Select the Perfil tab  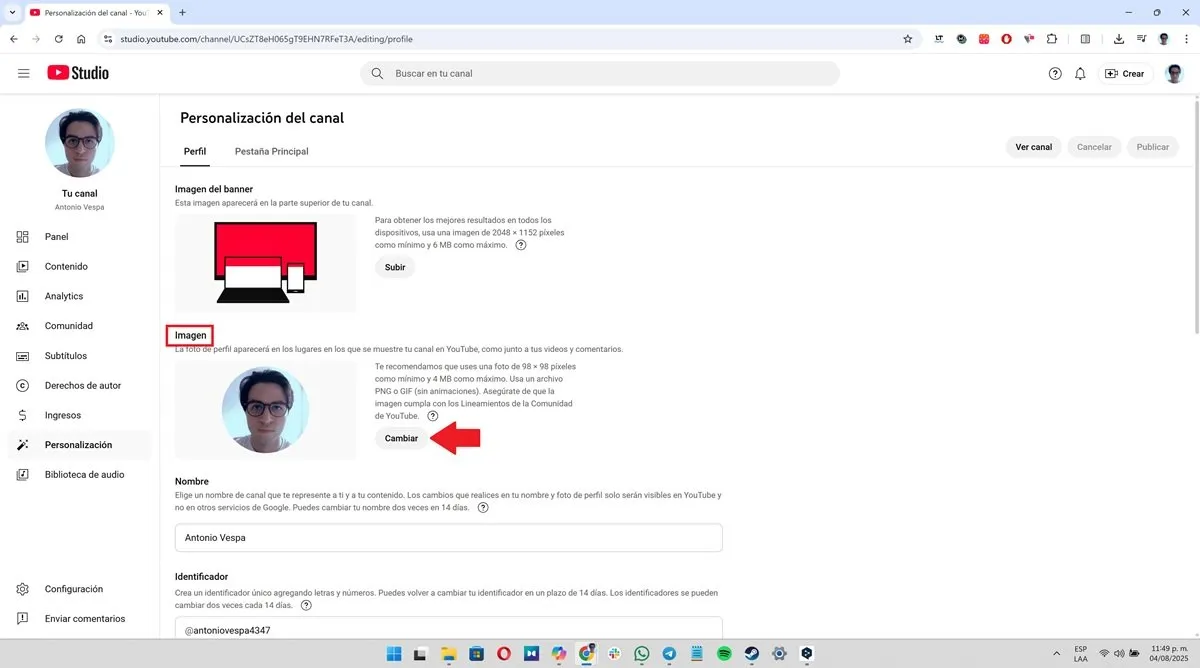(195, 151)
